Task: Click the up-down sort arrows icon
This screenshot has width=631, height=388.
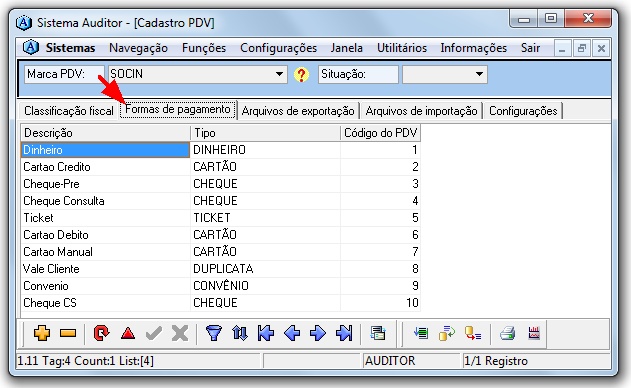Action: (x=240, y=333)
